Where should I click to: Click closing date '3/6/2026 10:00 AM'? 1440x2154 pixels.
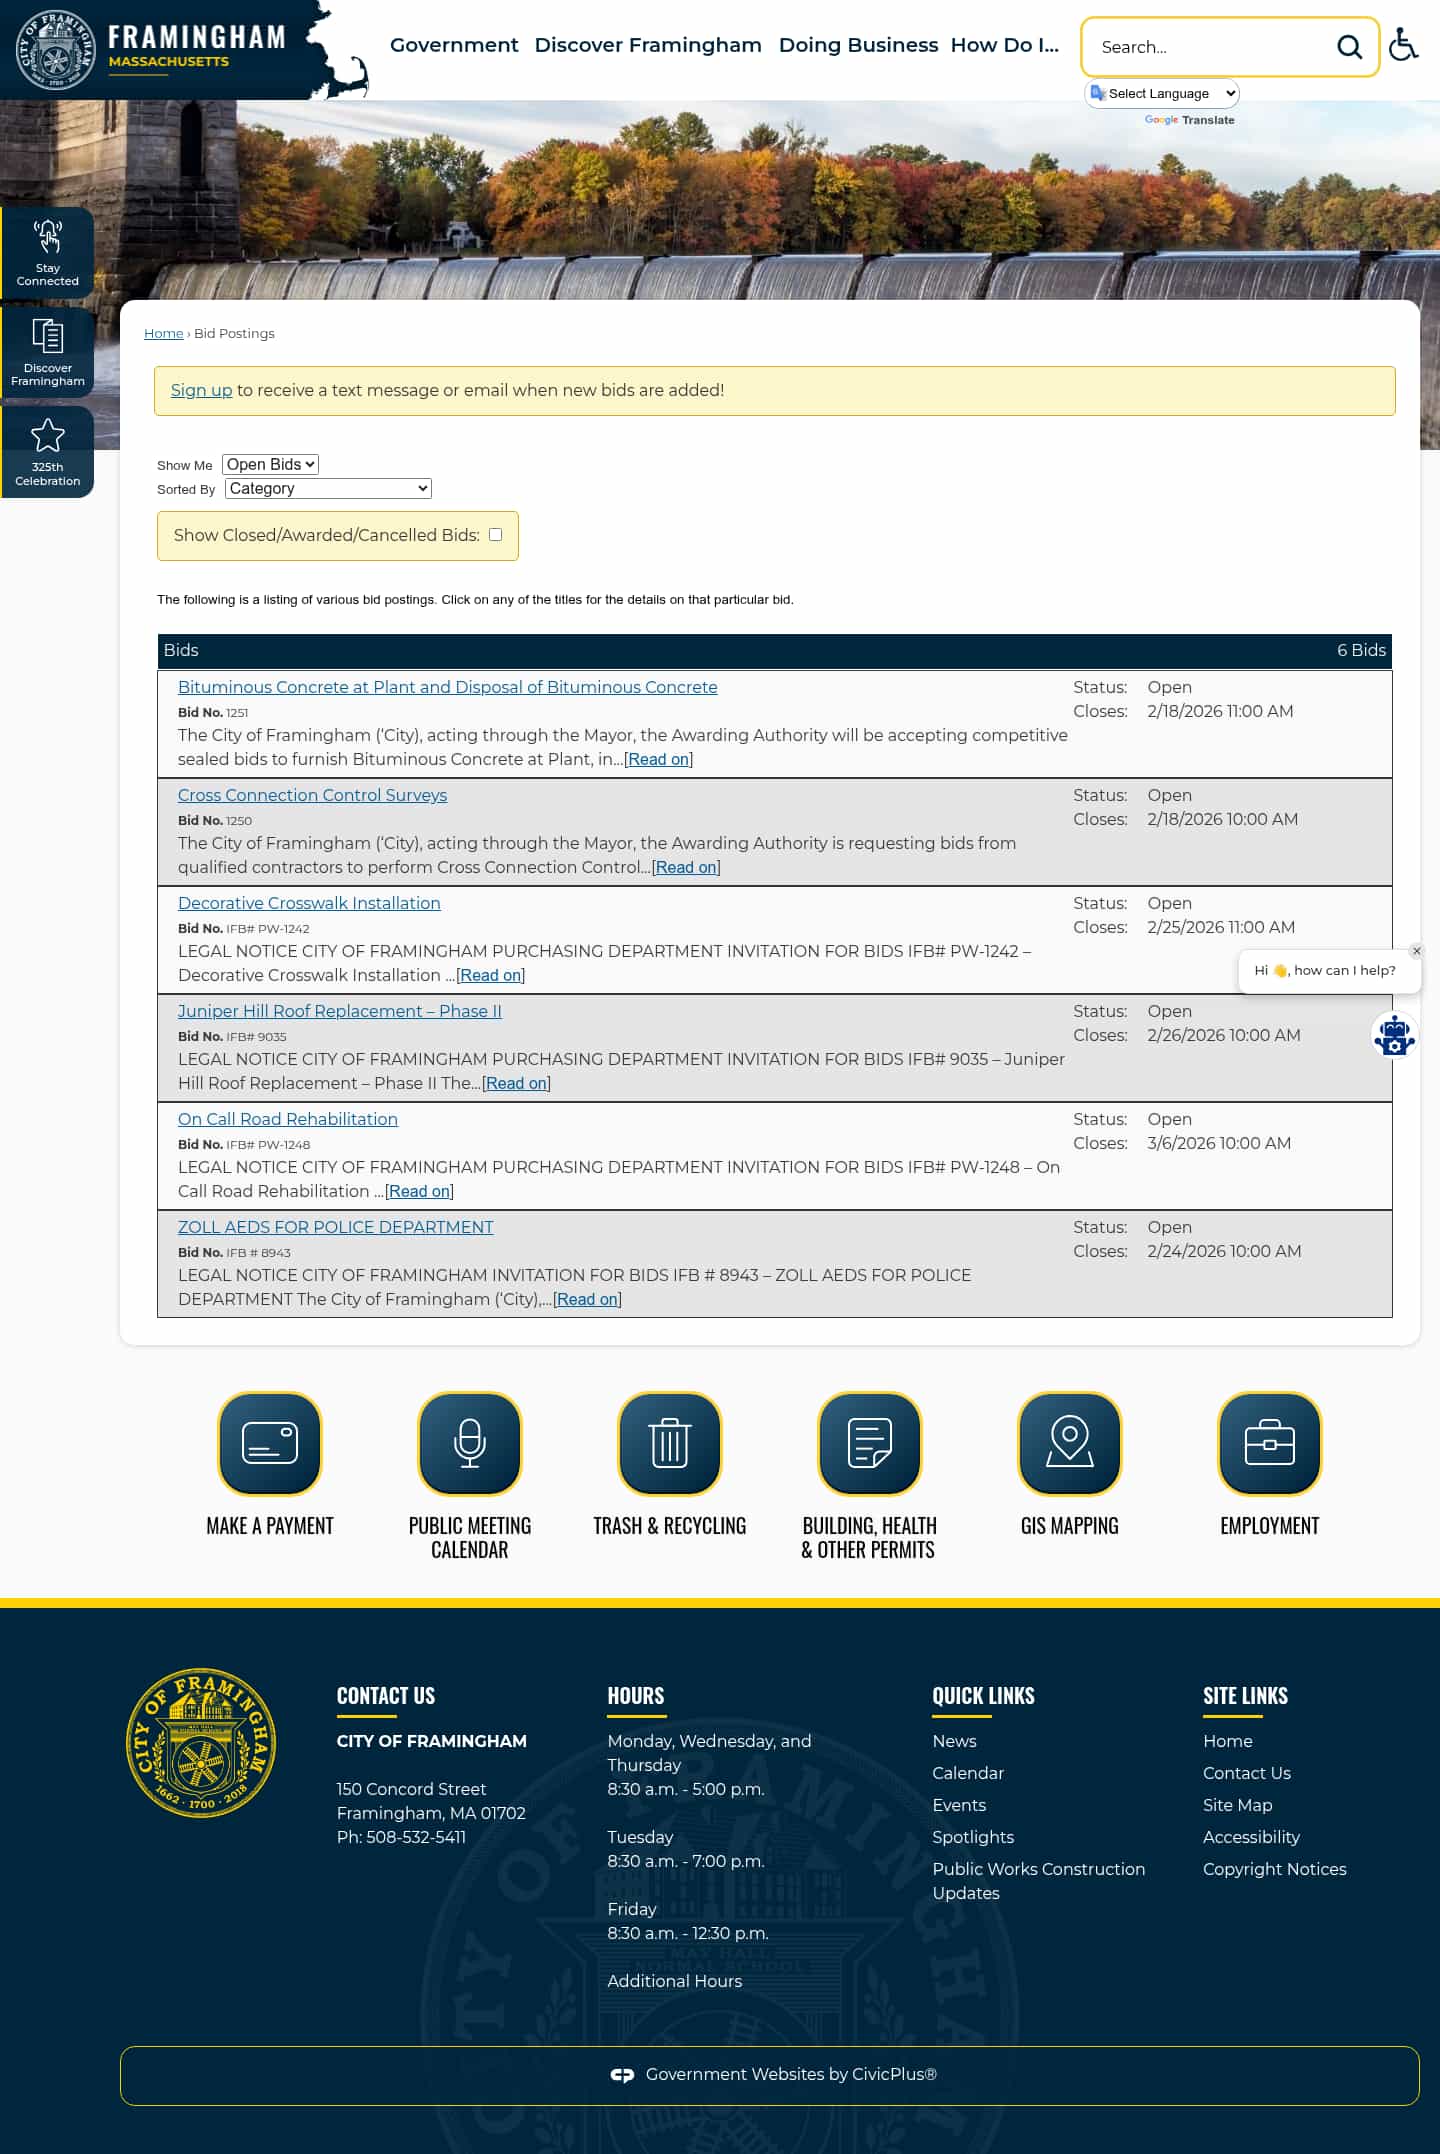pos(1219,1143)
